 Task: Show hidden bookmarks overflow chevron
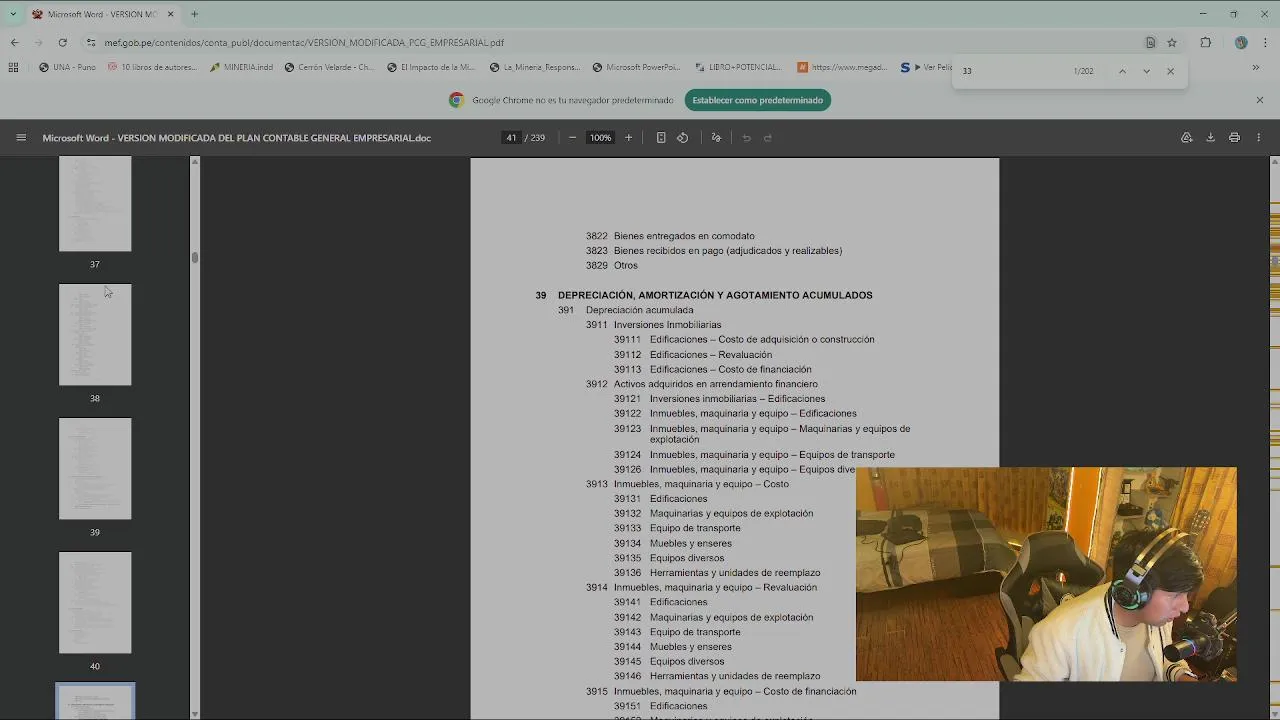(x=1255, y=67)
